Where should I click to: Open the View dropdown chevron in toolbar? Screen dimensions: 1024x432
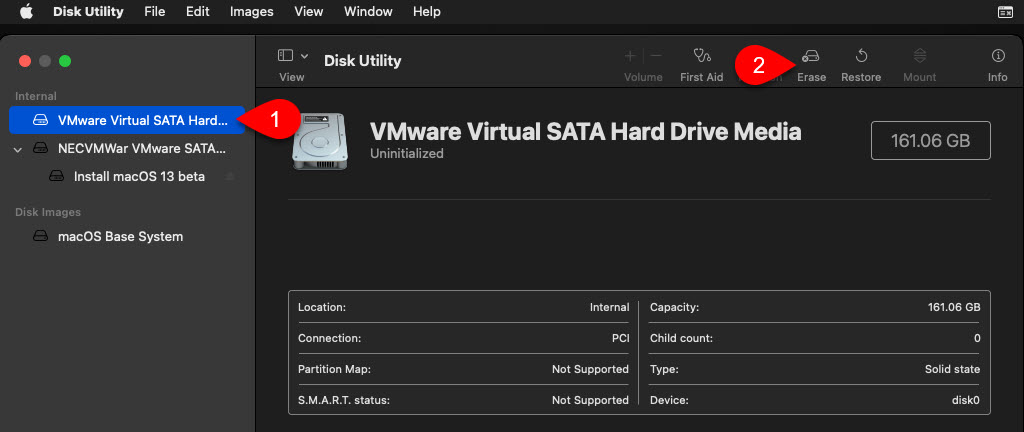(304, 56)
